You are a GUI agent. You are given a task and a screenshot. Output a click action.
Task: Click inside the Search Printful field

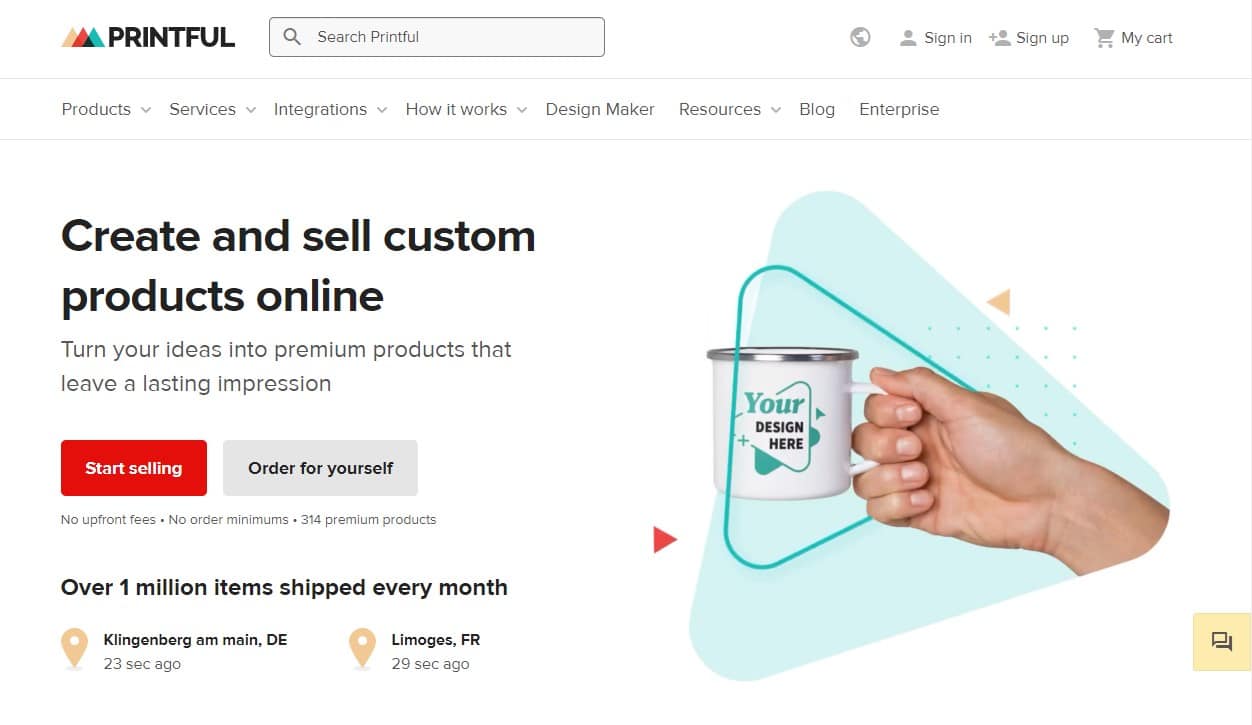[x=430, y=36]
